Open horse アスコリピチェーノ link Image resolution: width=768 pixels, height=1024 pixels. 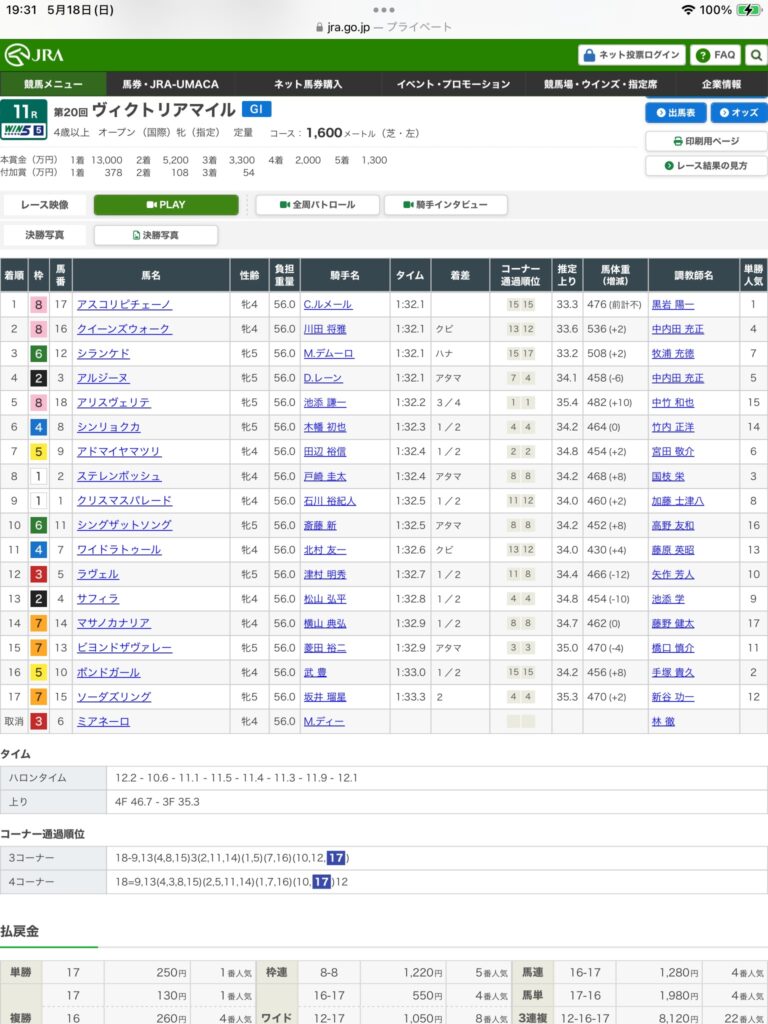(124, 304)
